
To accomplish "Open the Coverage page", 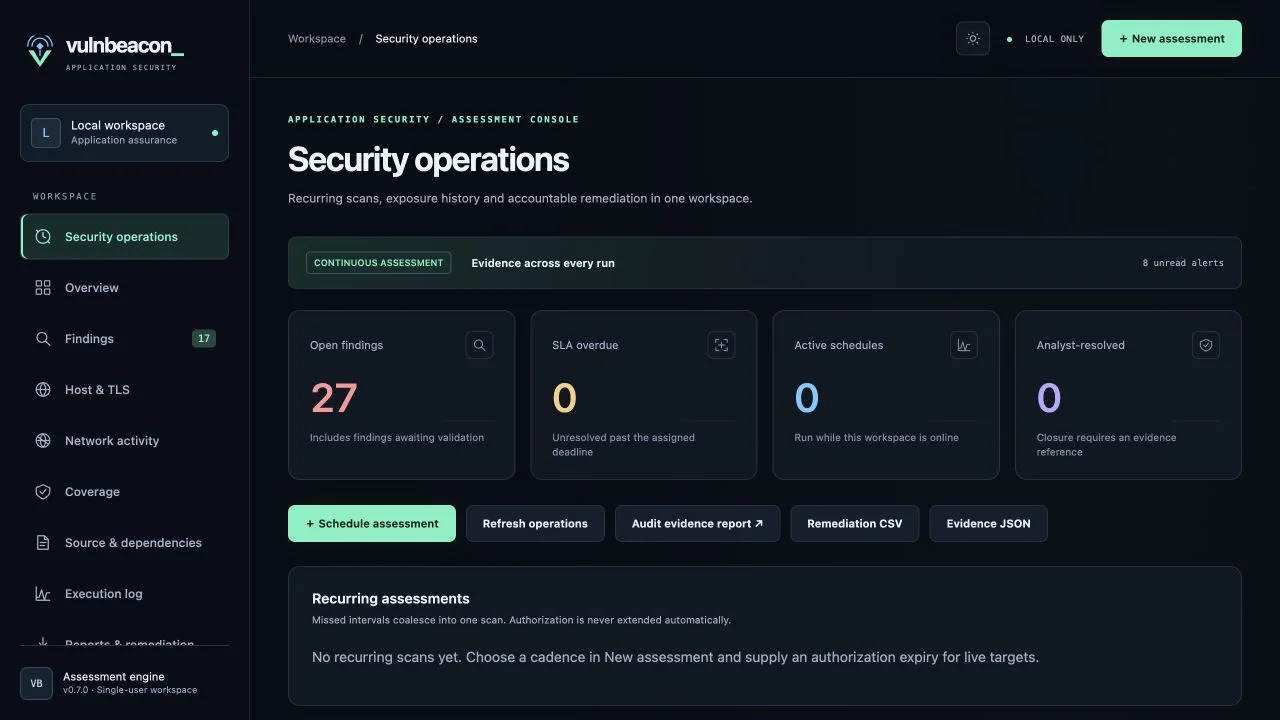I will click(x=125, y=492).
